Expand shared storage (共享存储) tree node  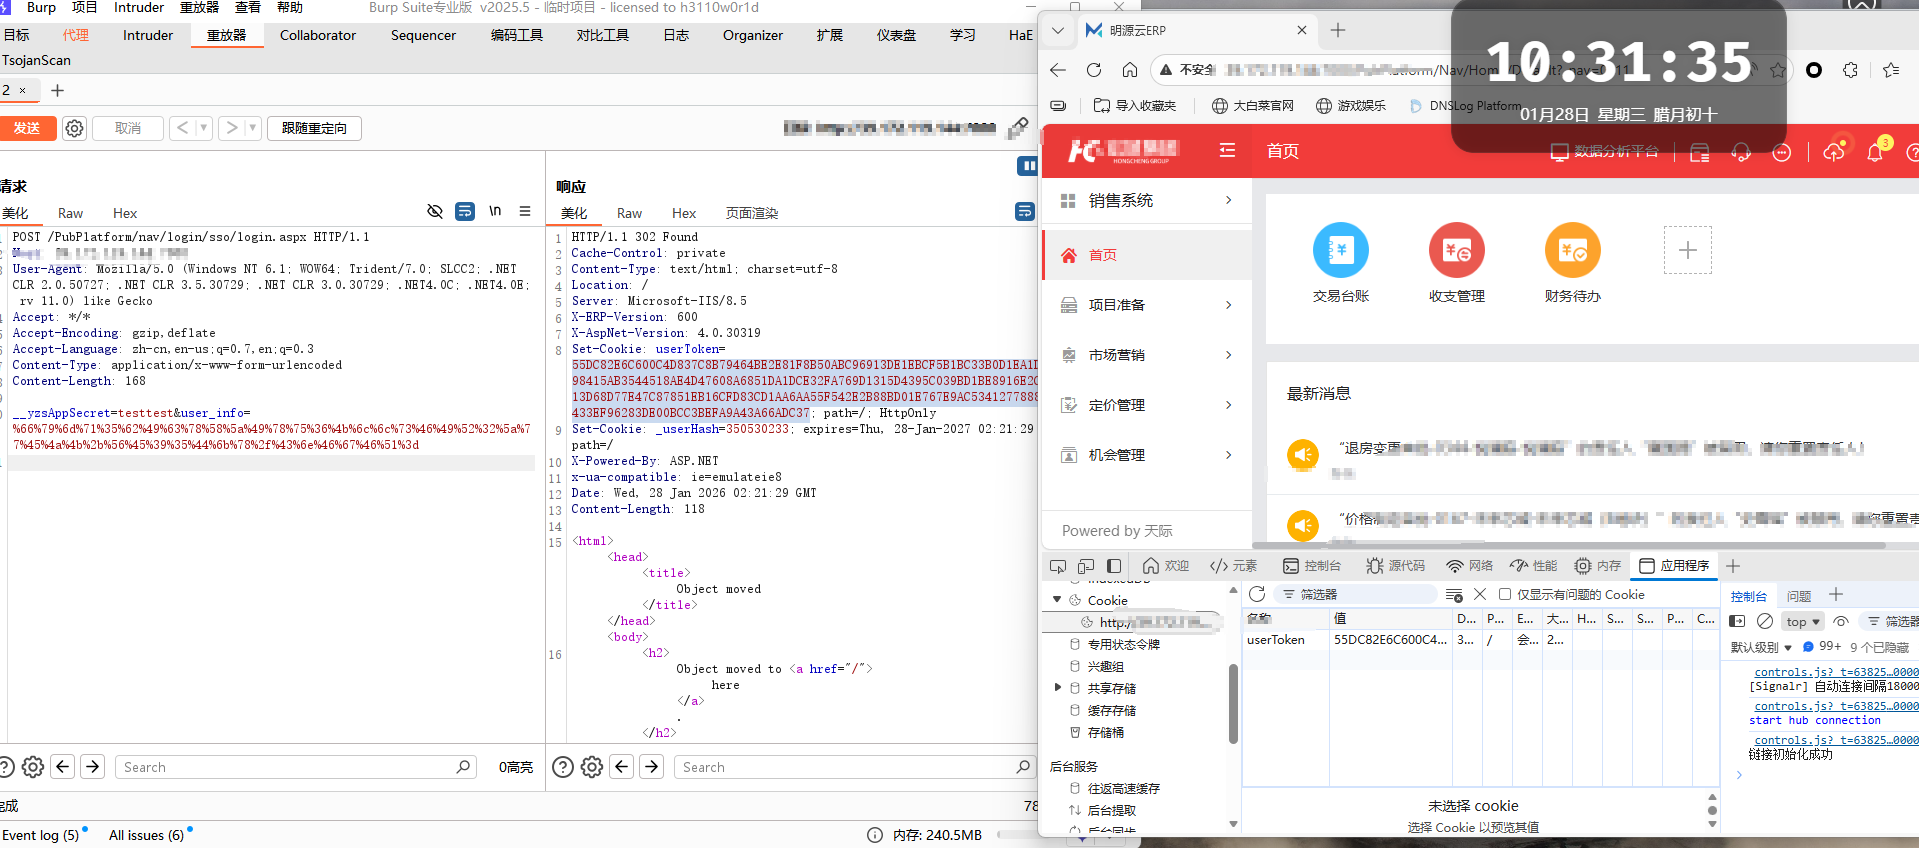coord(1057,688)
